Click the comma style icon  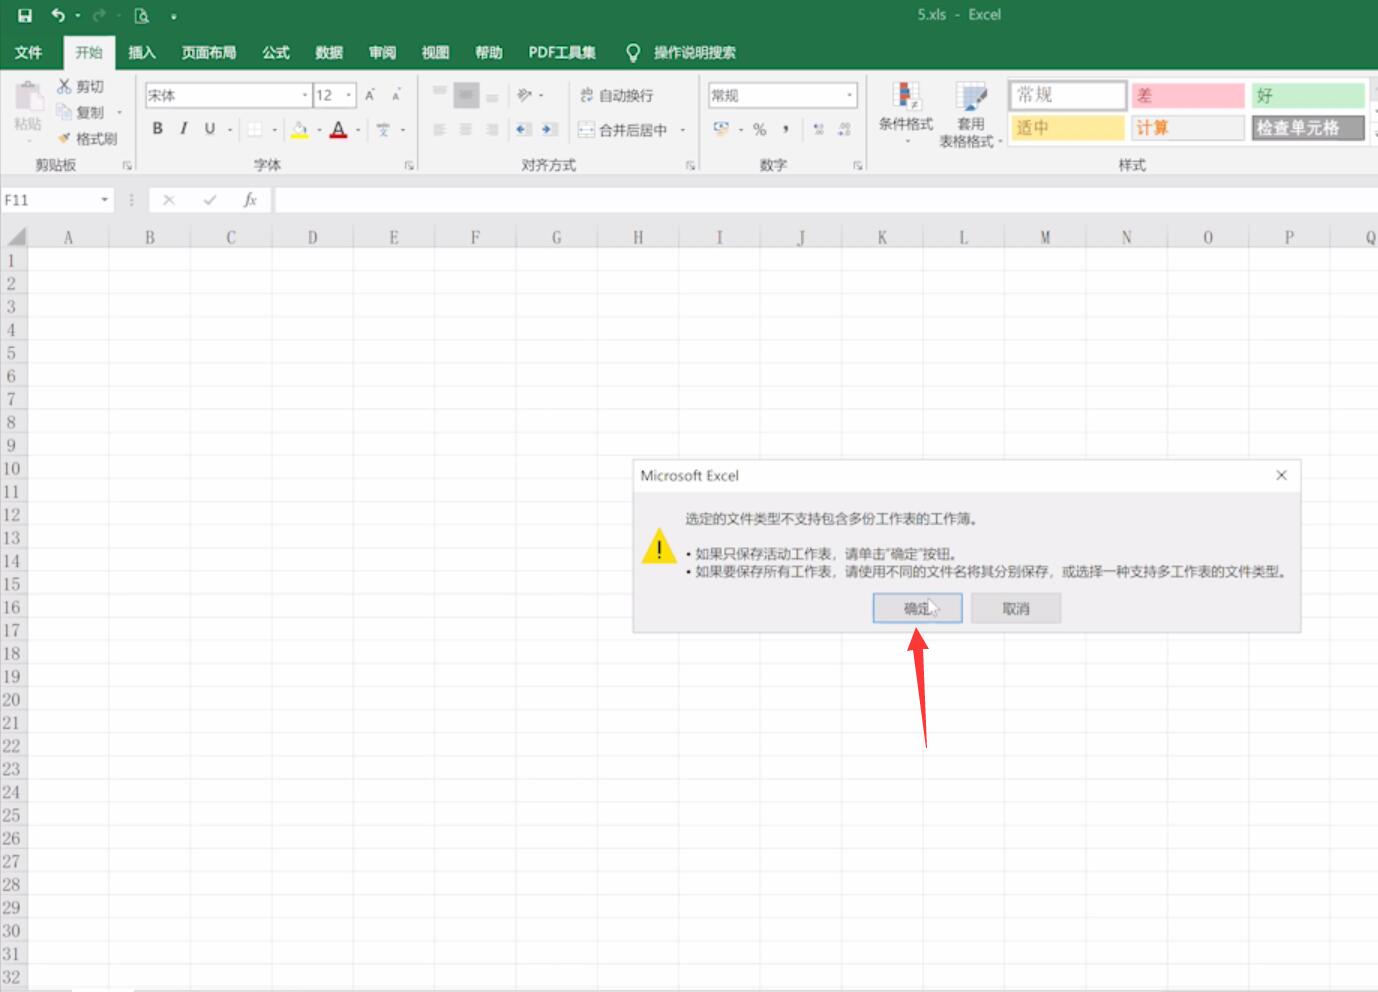(x=786, y=129)
